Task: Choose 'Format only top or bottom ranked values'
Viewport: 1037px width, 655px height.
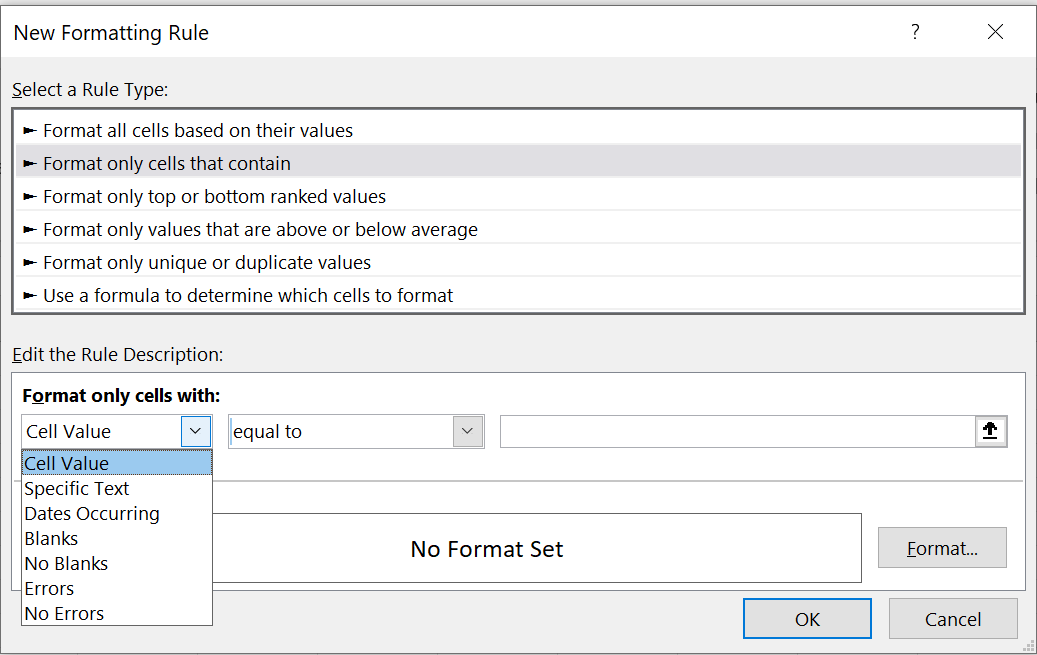Action: [x=214, y=196]
